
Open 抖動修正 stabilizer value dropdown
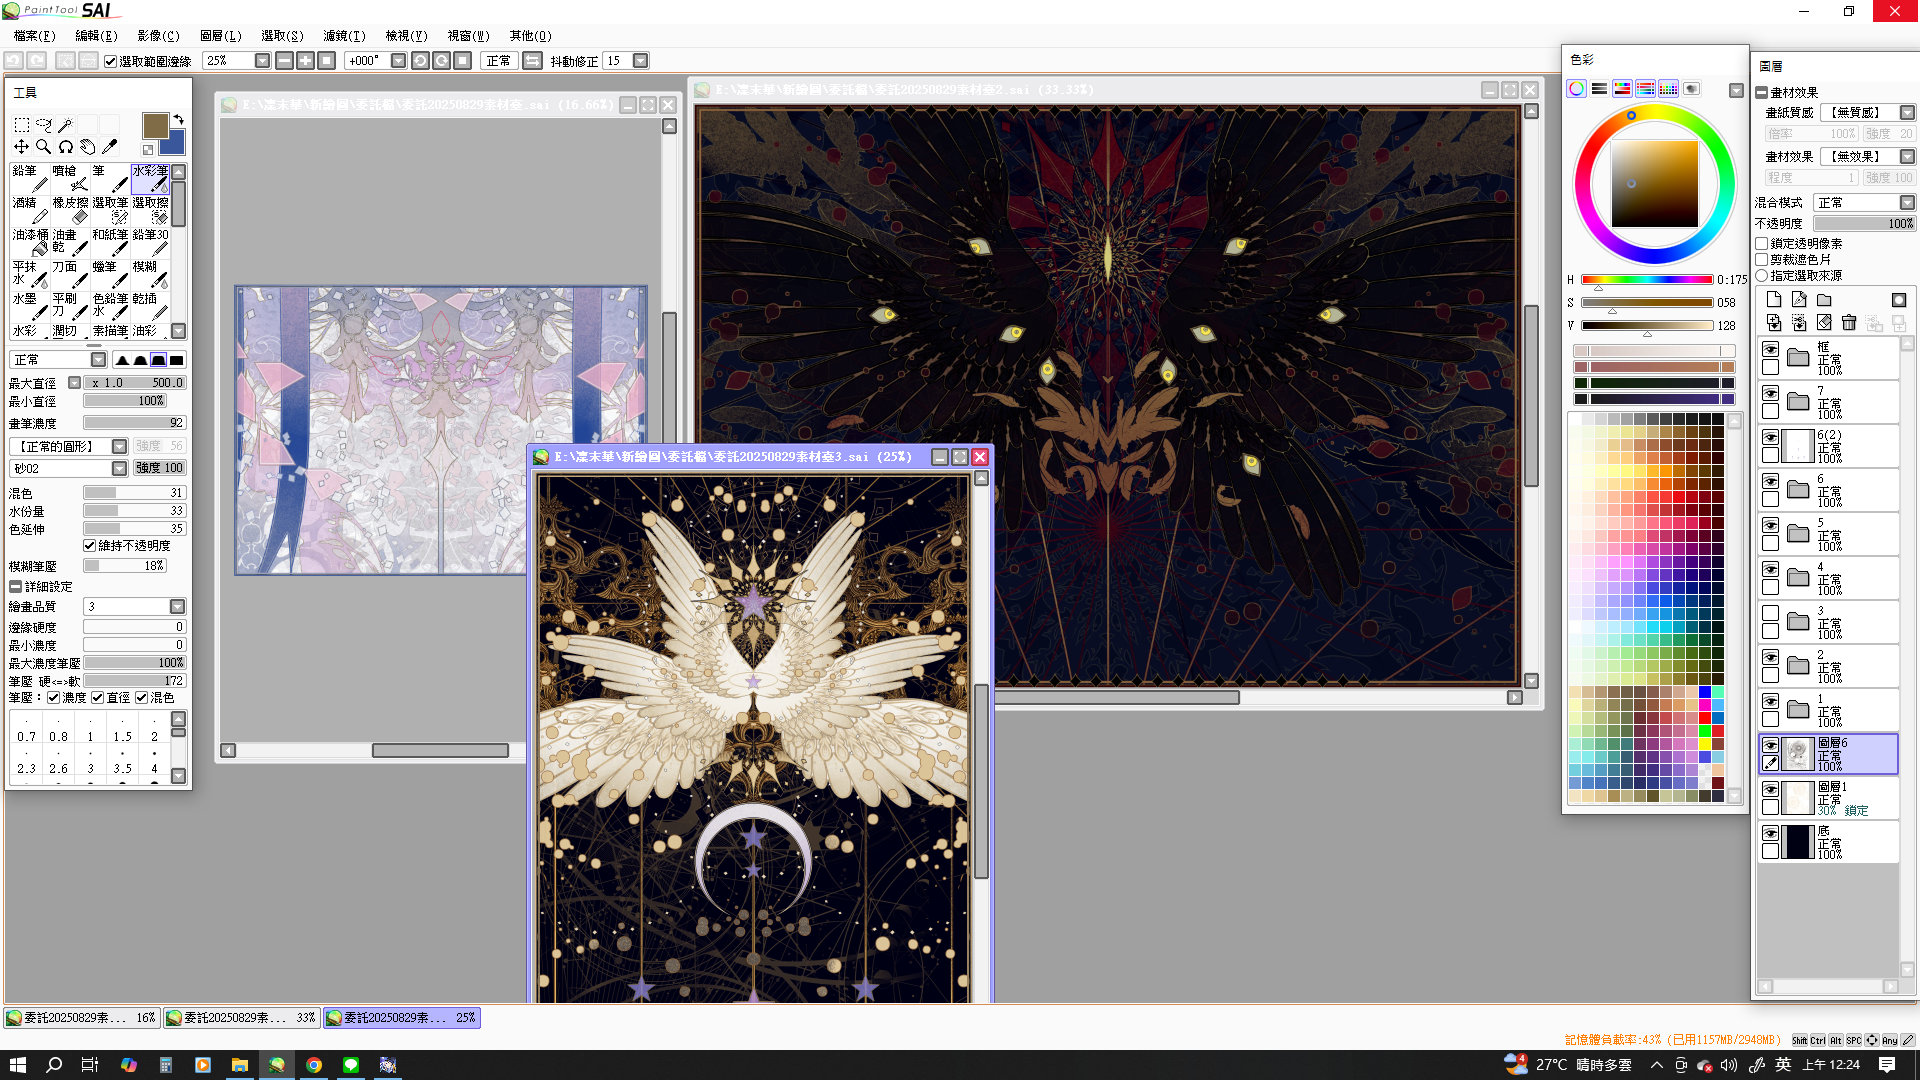(641, 61)
